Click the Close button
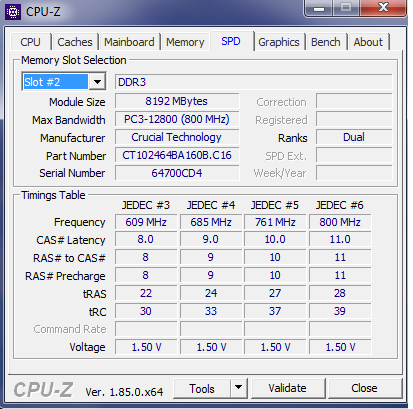The width and height of the screenshot is (413, 409). [x=364, y=388]
